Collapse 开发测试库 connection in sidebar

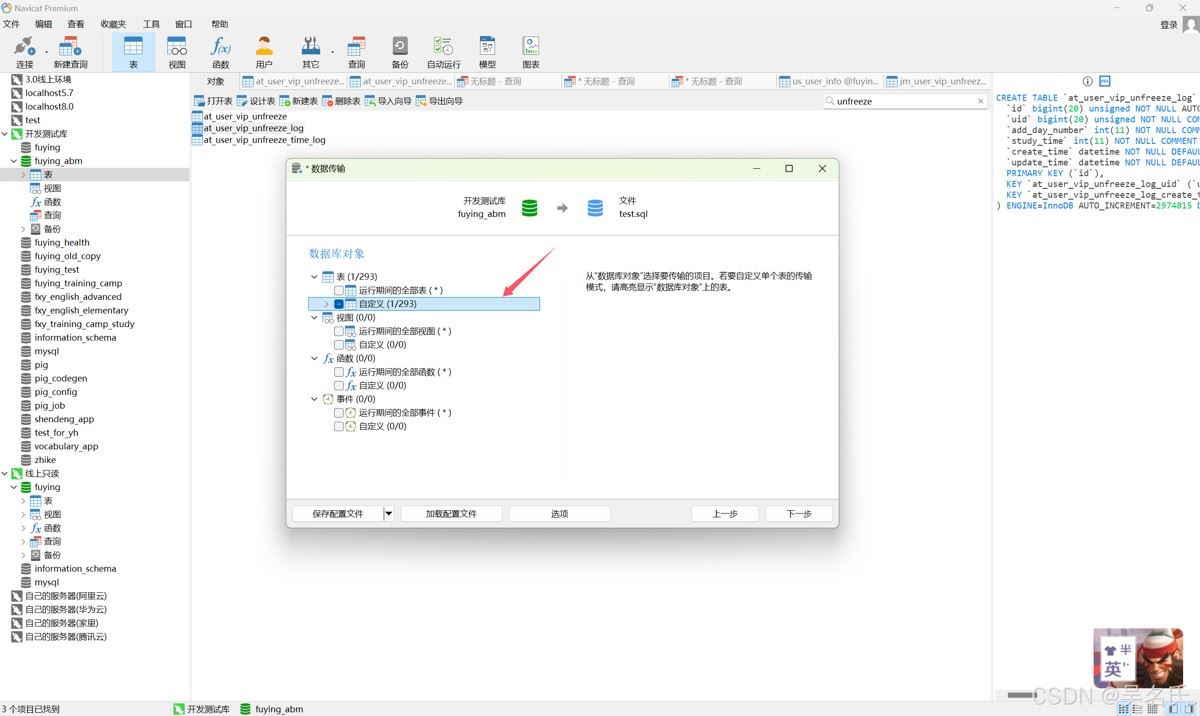4,134
